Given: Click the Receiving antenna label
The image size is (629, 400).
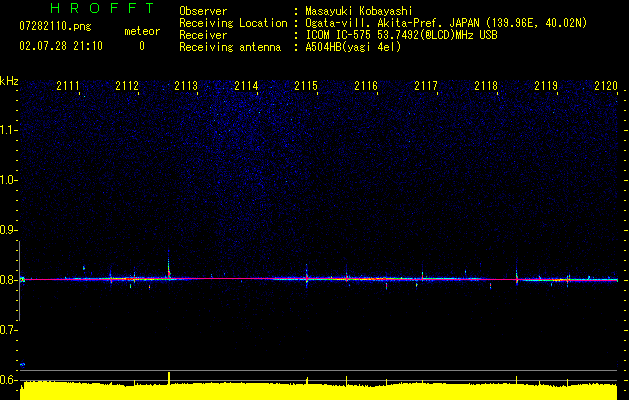Looking at the screenshot, I should 230,47.
